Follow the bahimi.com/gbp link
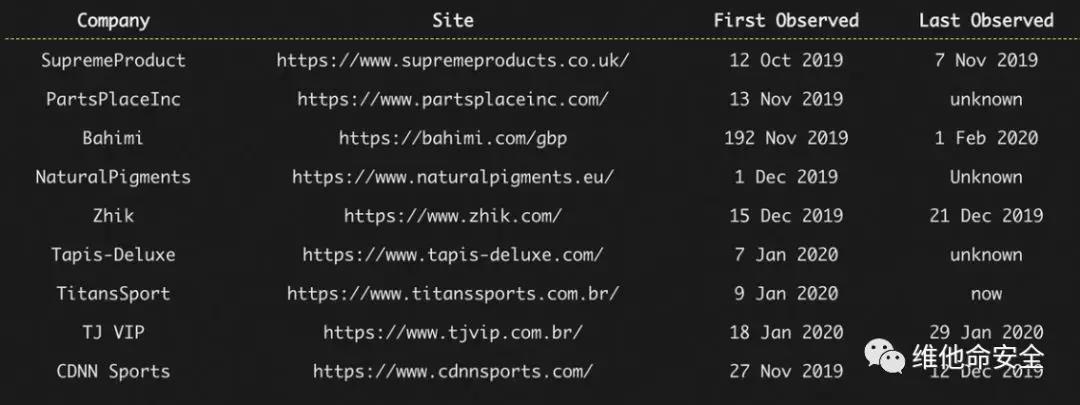The height and width of the screenshot is (405, 1080). [x=453, y=138]
